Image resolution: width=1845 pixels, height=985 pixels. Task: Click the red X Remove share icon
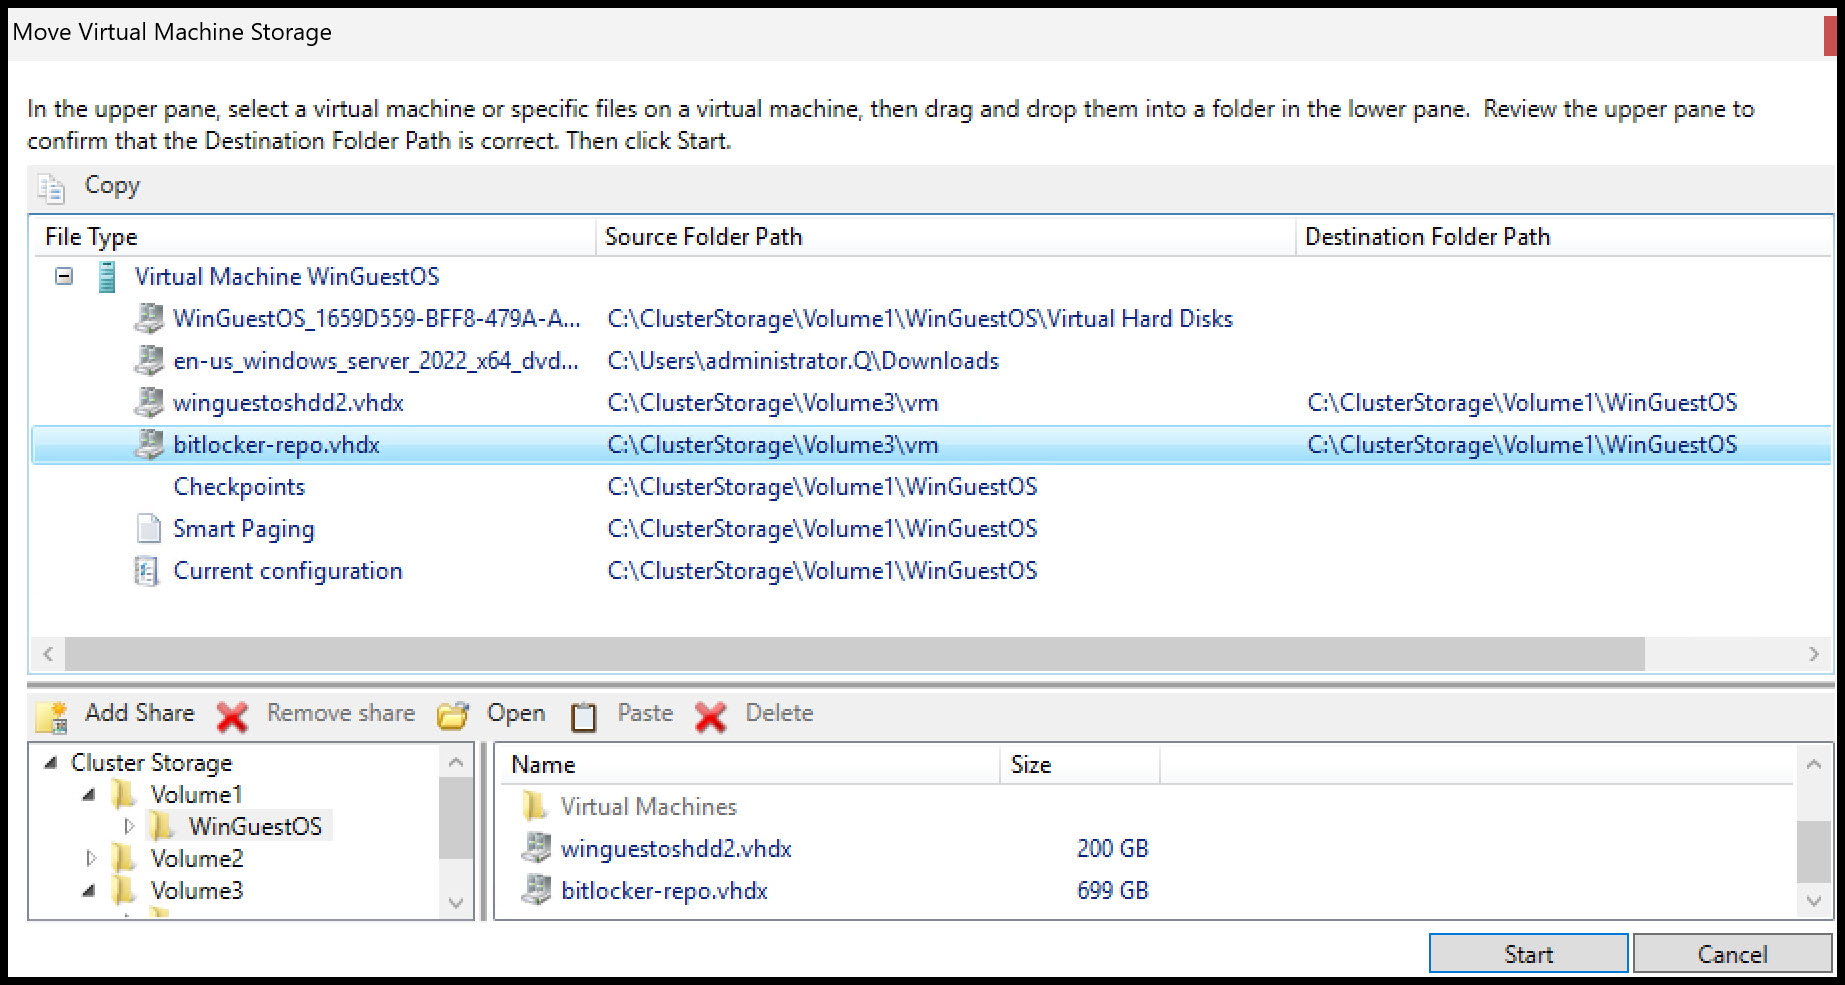tap(232, 716)
